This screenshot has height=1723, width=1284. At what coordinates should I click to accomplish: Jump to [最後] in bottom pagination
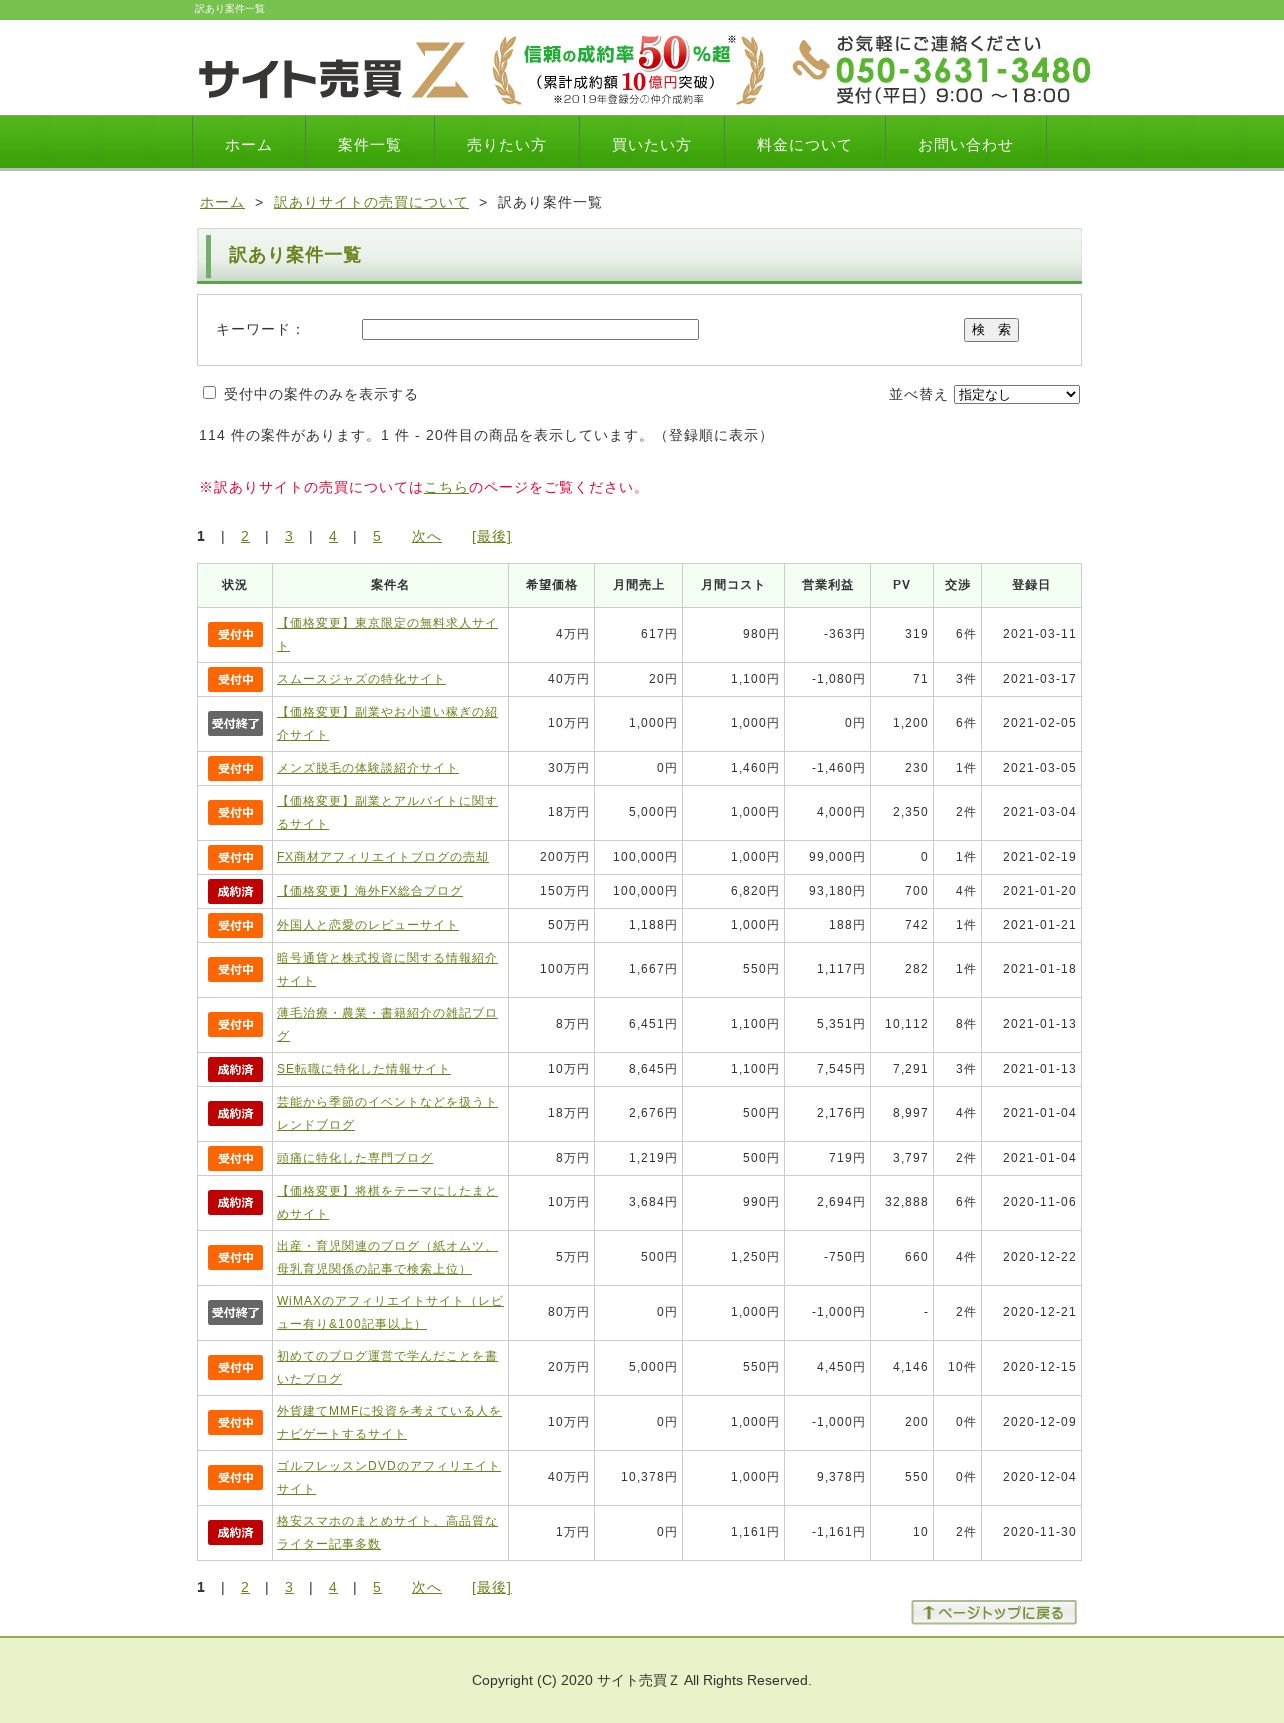click(492, 1588)
